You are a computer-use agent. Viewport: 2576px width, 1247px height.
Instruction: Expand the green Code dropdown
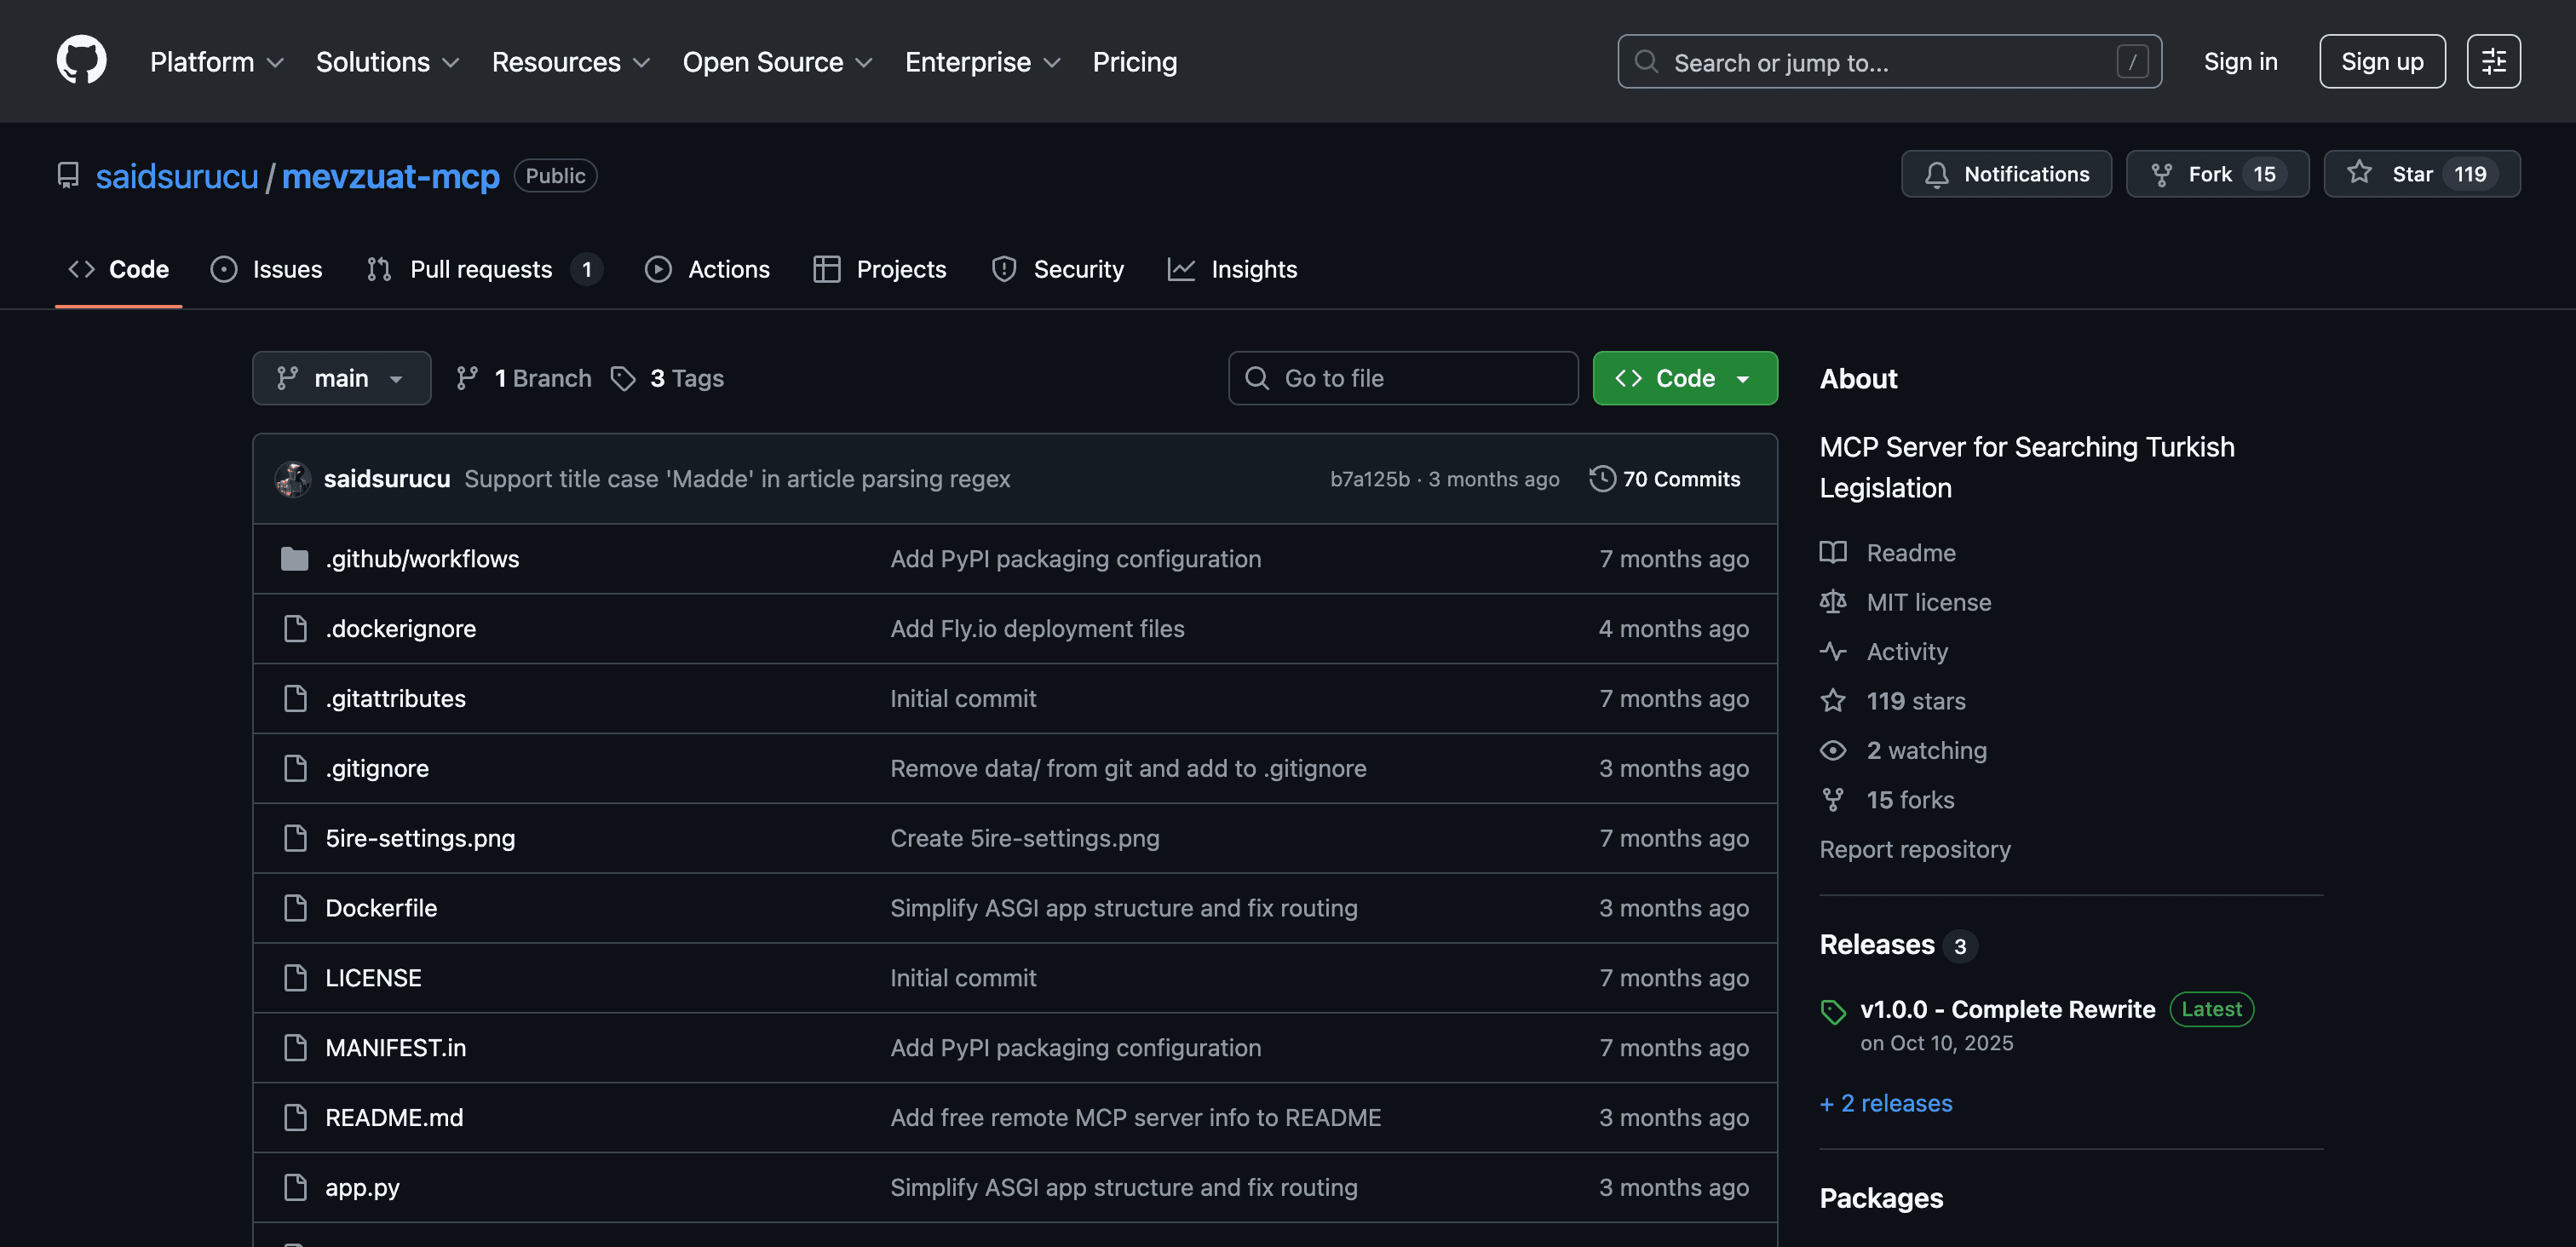point(1684,378)
